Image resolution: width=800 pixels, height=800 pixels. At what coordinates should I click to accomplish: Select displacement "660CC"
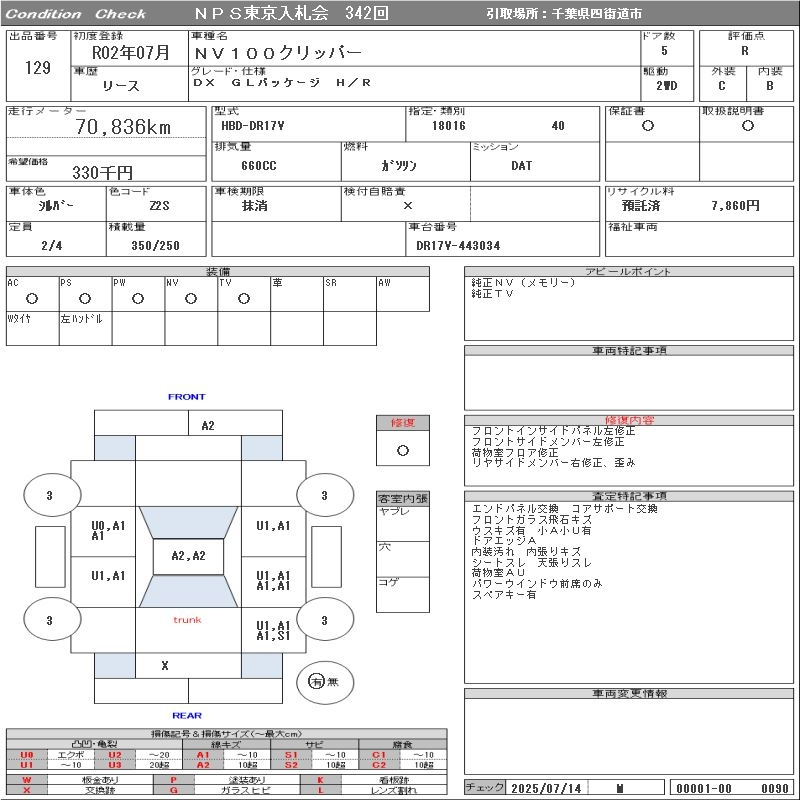pyautogui.click(x=259, y=166)
